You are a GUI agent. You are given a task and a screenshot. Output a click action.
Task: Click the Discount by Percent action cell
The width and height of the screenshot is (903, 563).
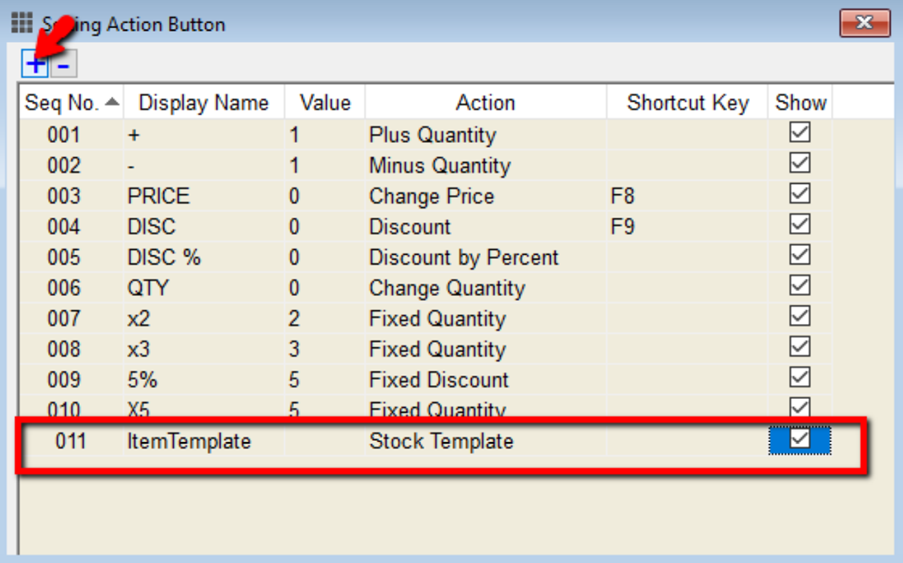pyautogui.click(x=463, y=257)
